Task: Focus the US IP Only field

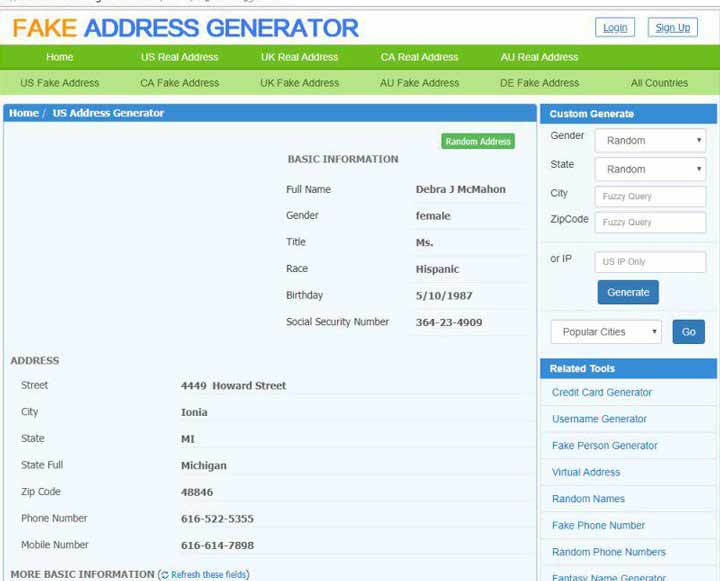Action: pyautogui.click(x=650, y=262)
